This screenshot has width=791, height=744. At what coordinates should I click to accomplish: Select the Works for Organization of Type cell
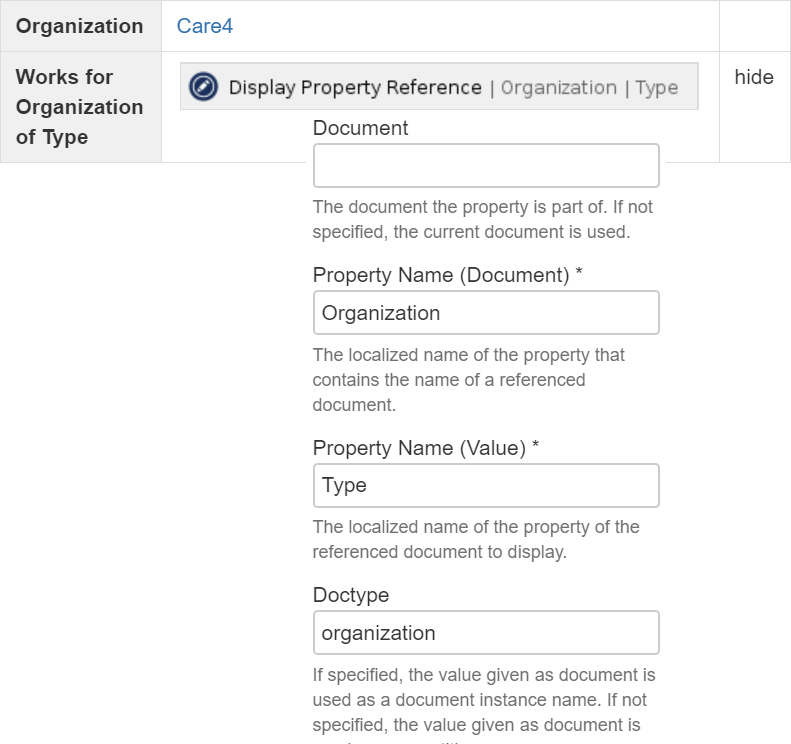tap(80, 107)
